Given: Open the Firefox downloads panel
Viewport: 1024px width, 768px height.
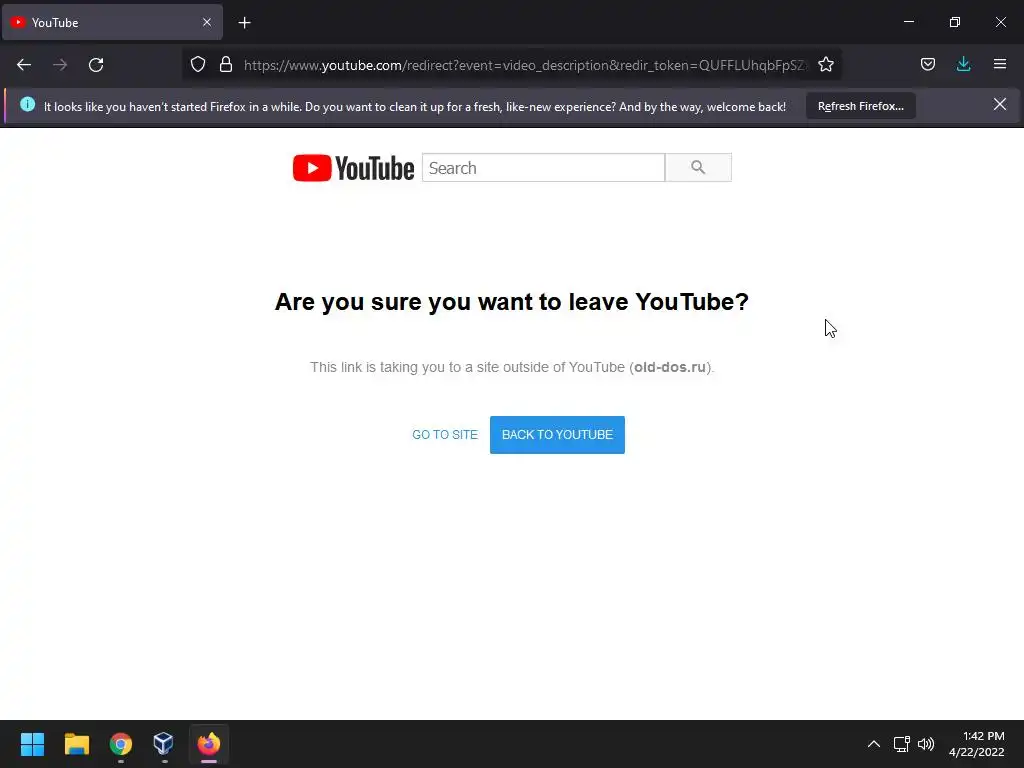Looking at the screenshot, I should 963,64.
